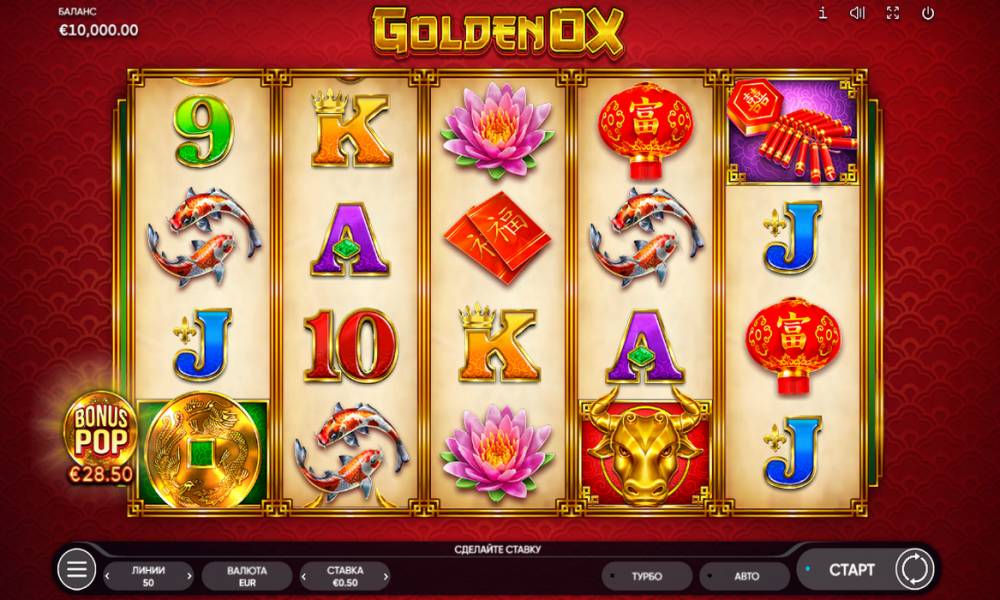The height and width of the screenshot is (600, 1000).
Task: Toggle Турбо mode
Action: tap(647, 576)
